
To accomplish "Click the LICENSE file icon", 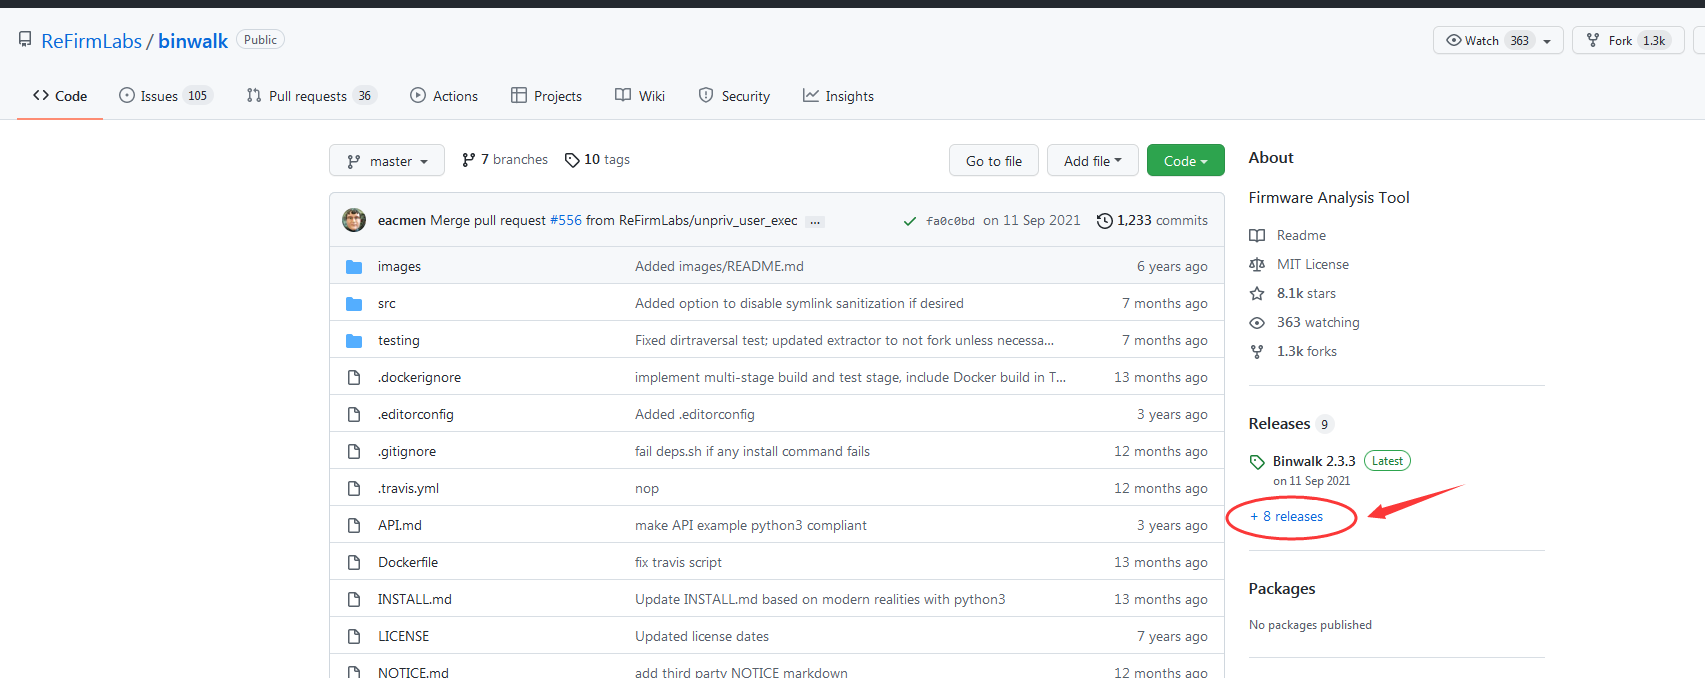I will 354,637.
